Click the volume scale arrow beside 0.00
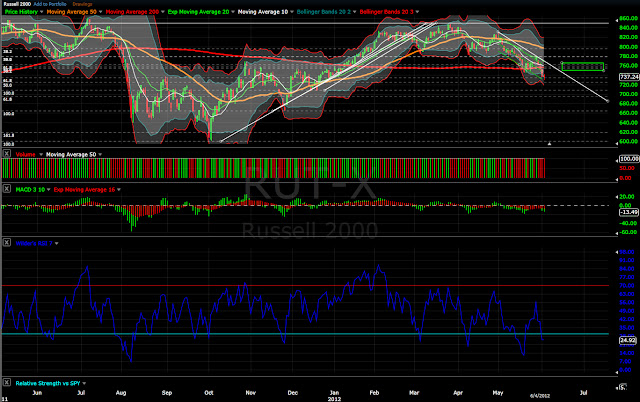This screenshot has width=640, height=402. click(617, 179)
